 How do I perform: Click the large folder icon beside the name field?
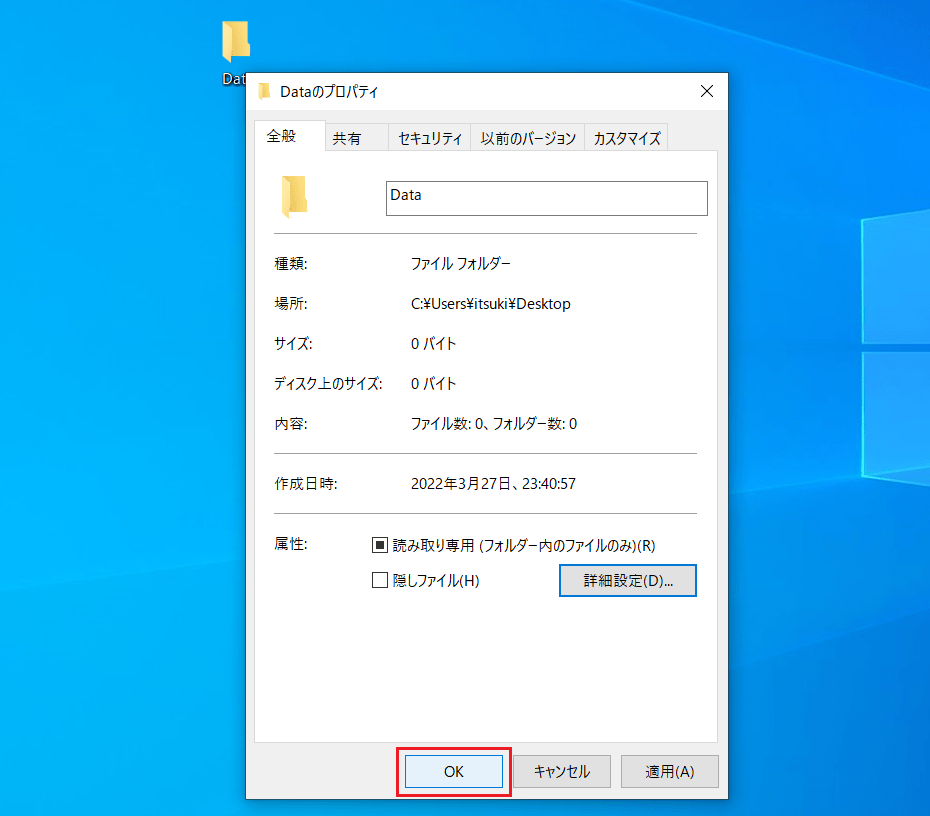point(294,196)
